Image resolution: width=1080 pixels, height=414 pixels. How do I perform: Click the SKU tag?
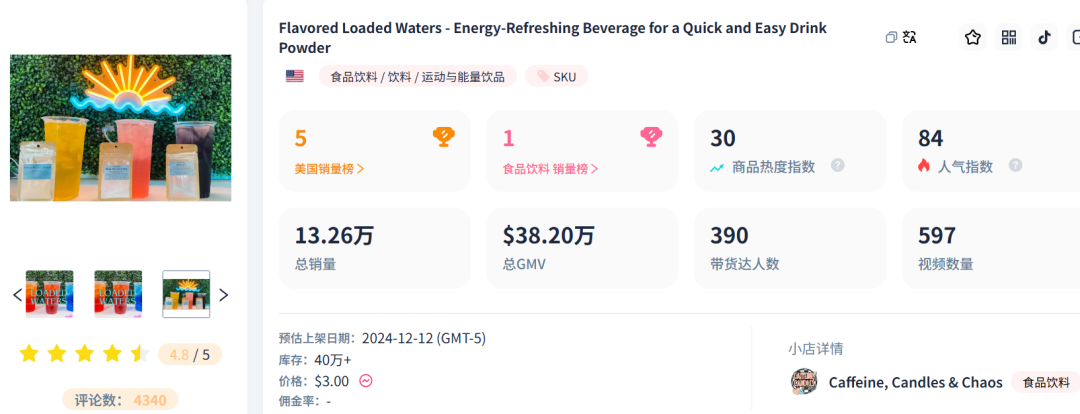(556, 76)
